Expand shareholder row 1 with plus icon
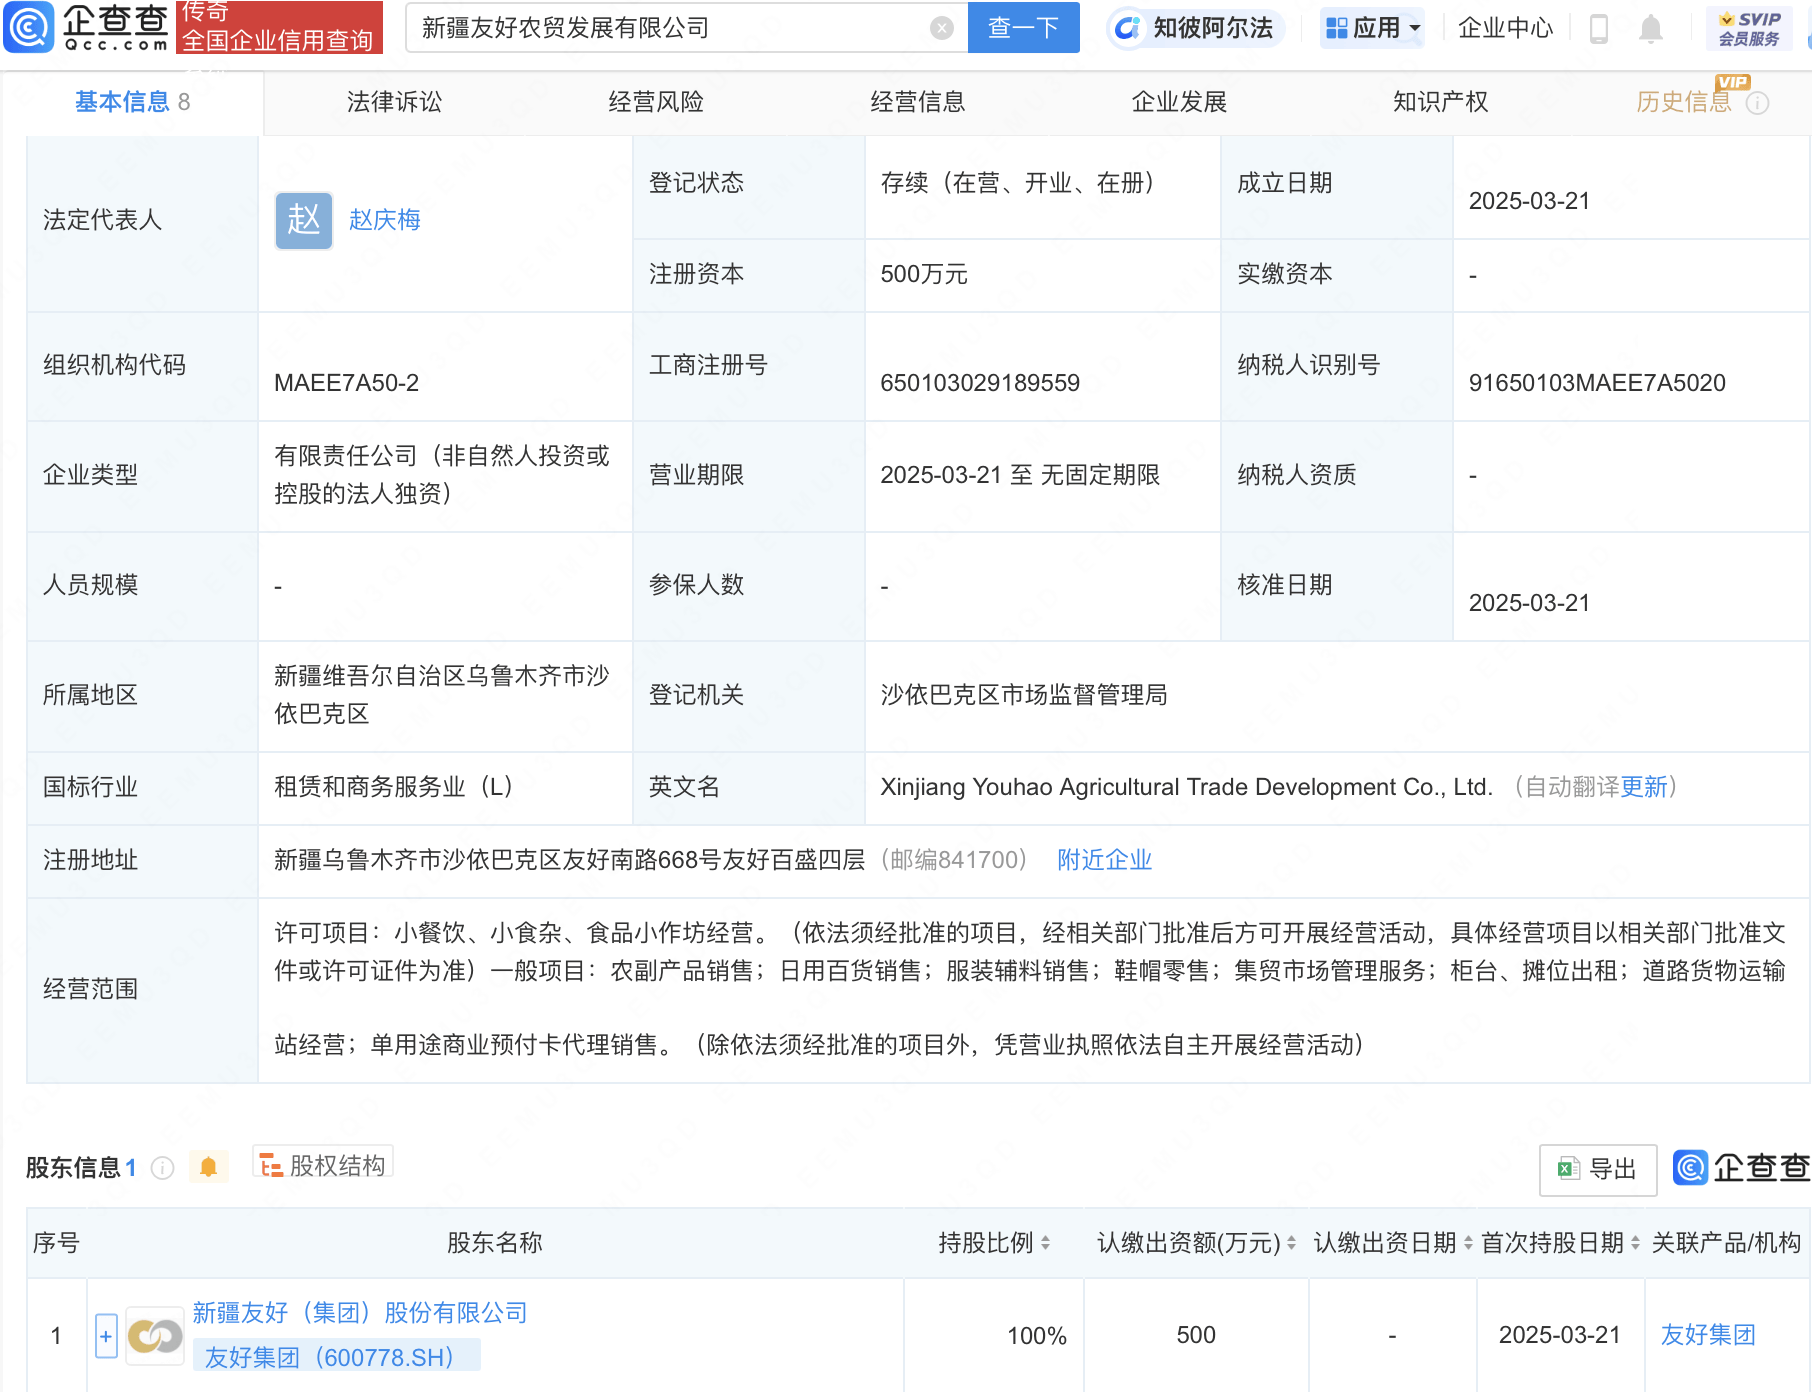1812x1392 pixels. [106, 1336]
